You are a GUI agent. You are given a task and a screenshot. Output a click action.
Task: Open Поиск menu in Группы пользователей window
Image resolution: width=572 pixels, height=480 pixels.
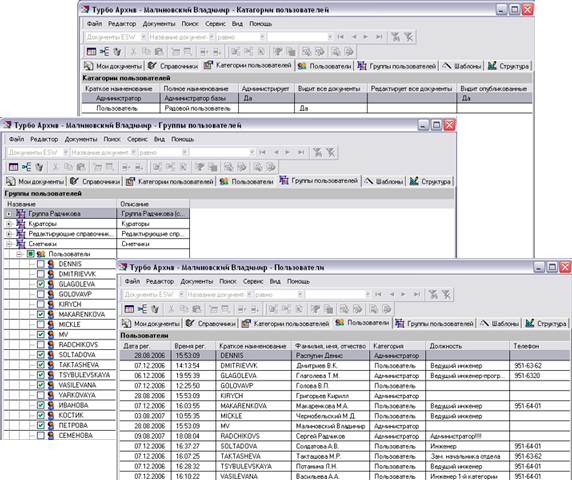112,139
